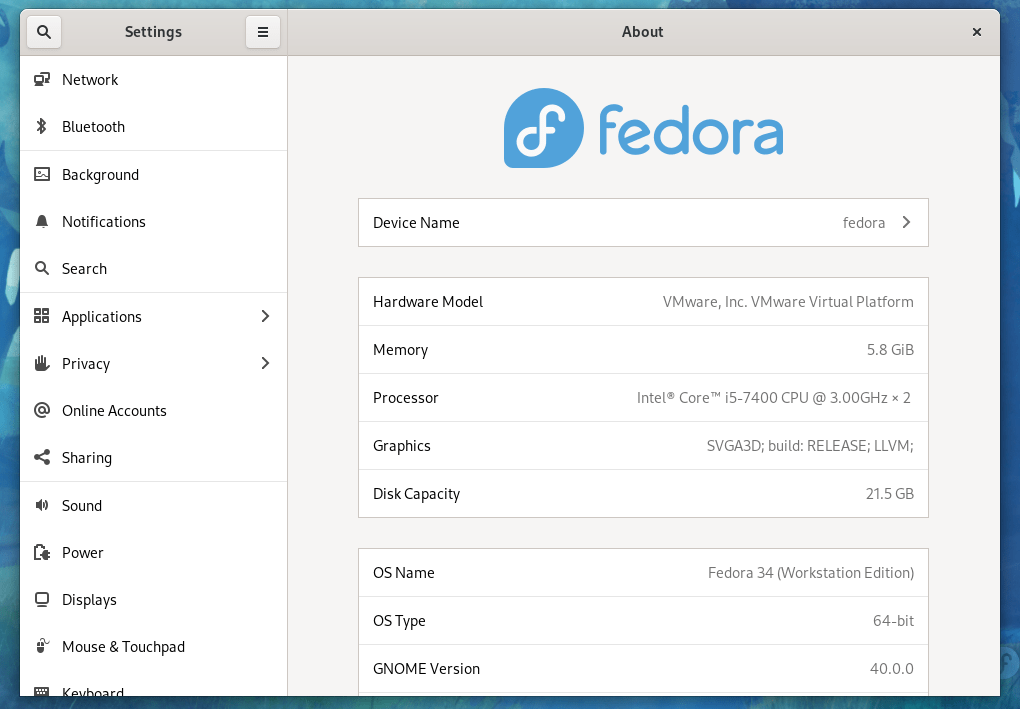Click the Mouse & Touchpad icon
The height and width of the screenshot is (709, 1020).
coord(42,646)
